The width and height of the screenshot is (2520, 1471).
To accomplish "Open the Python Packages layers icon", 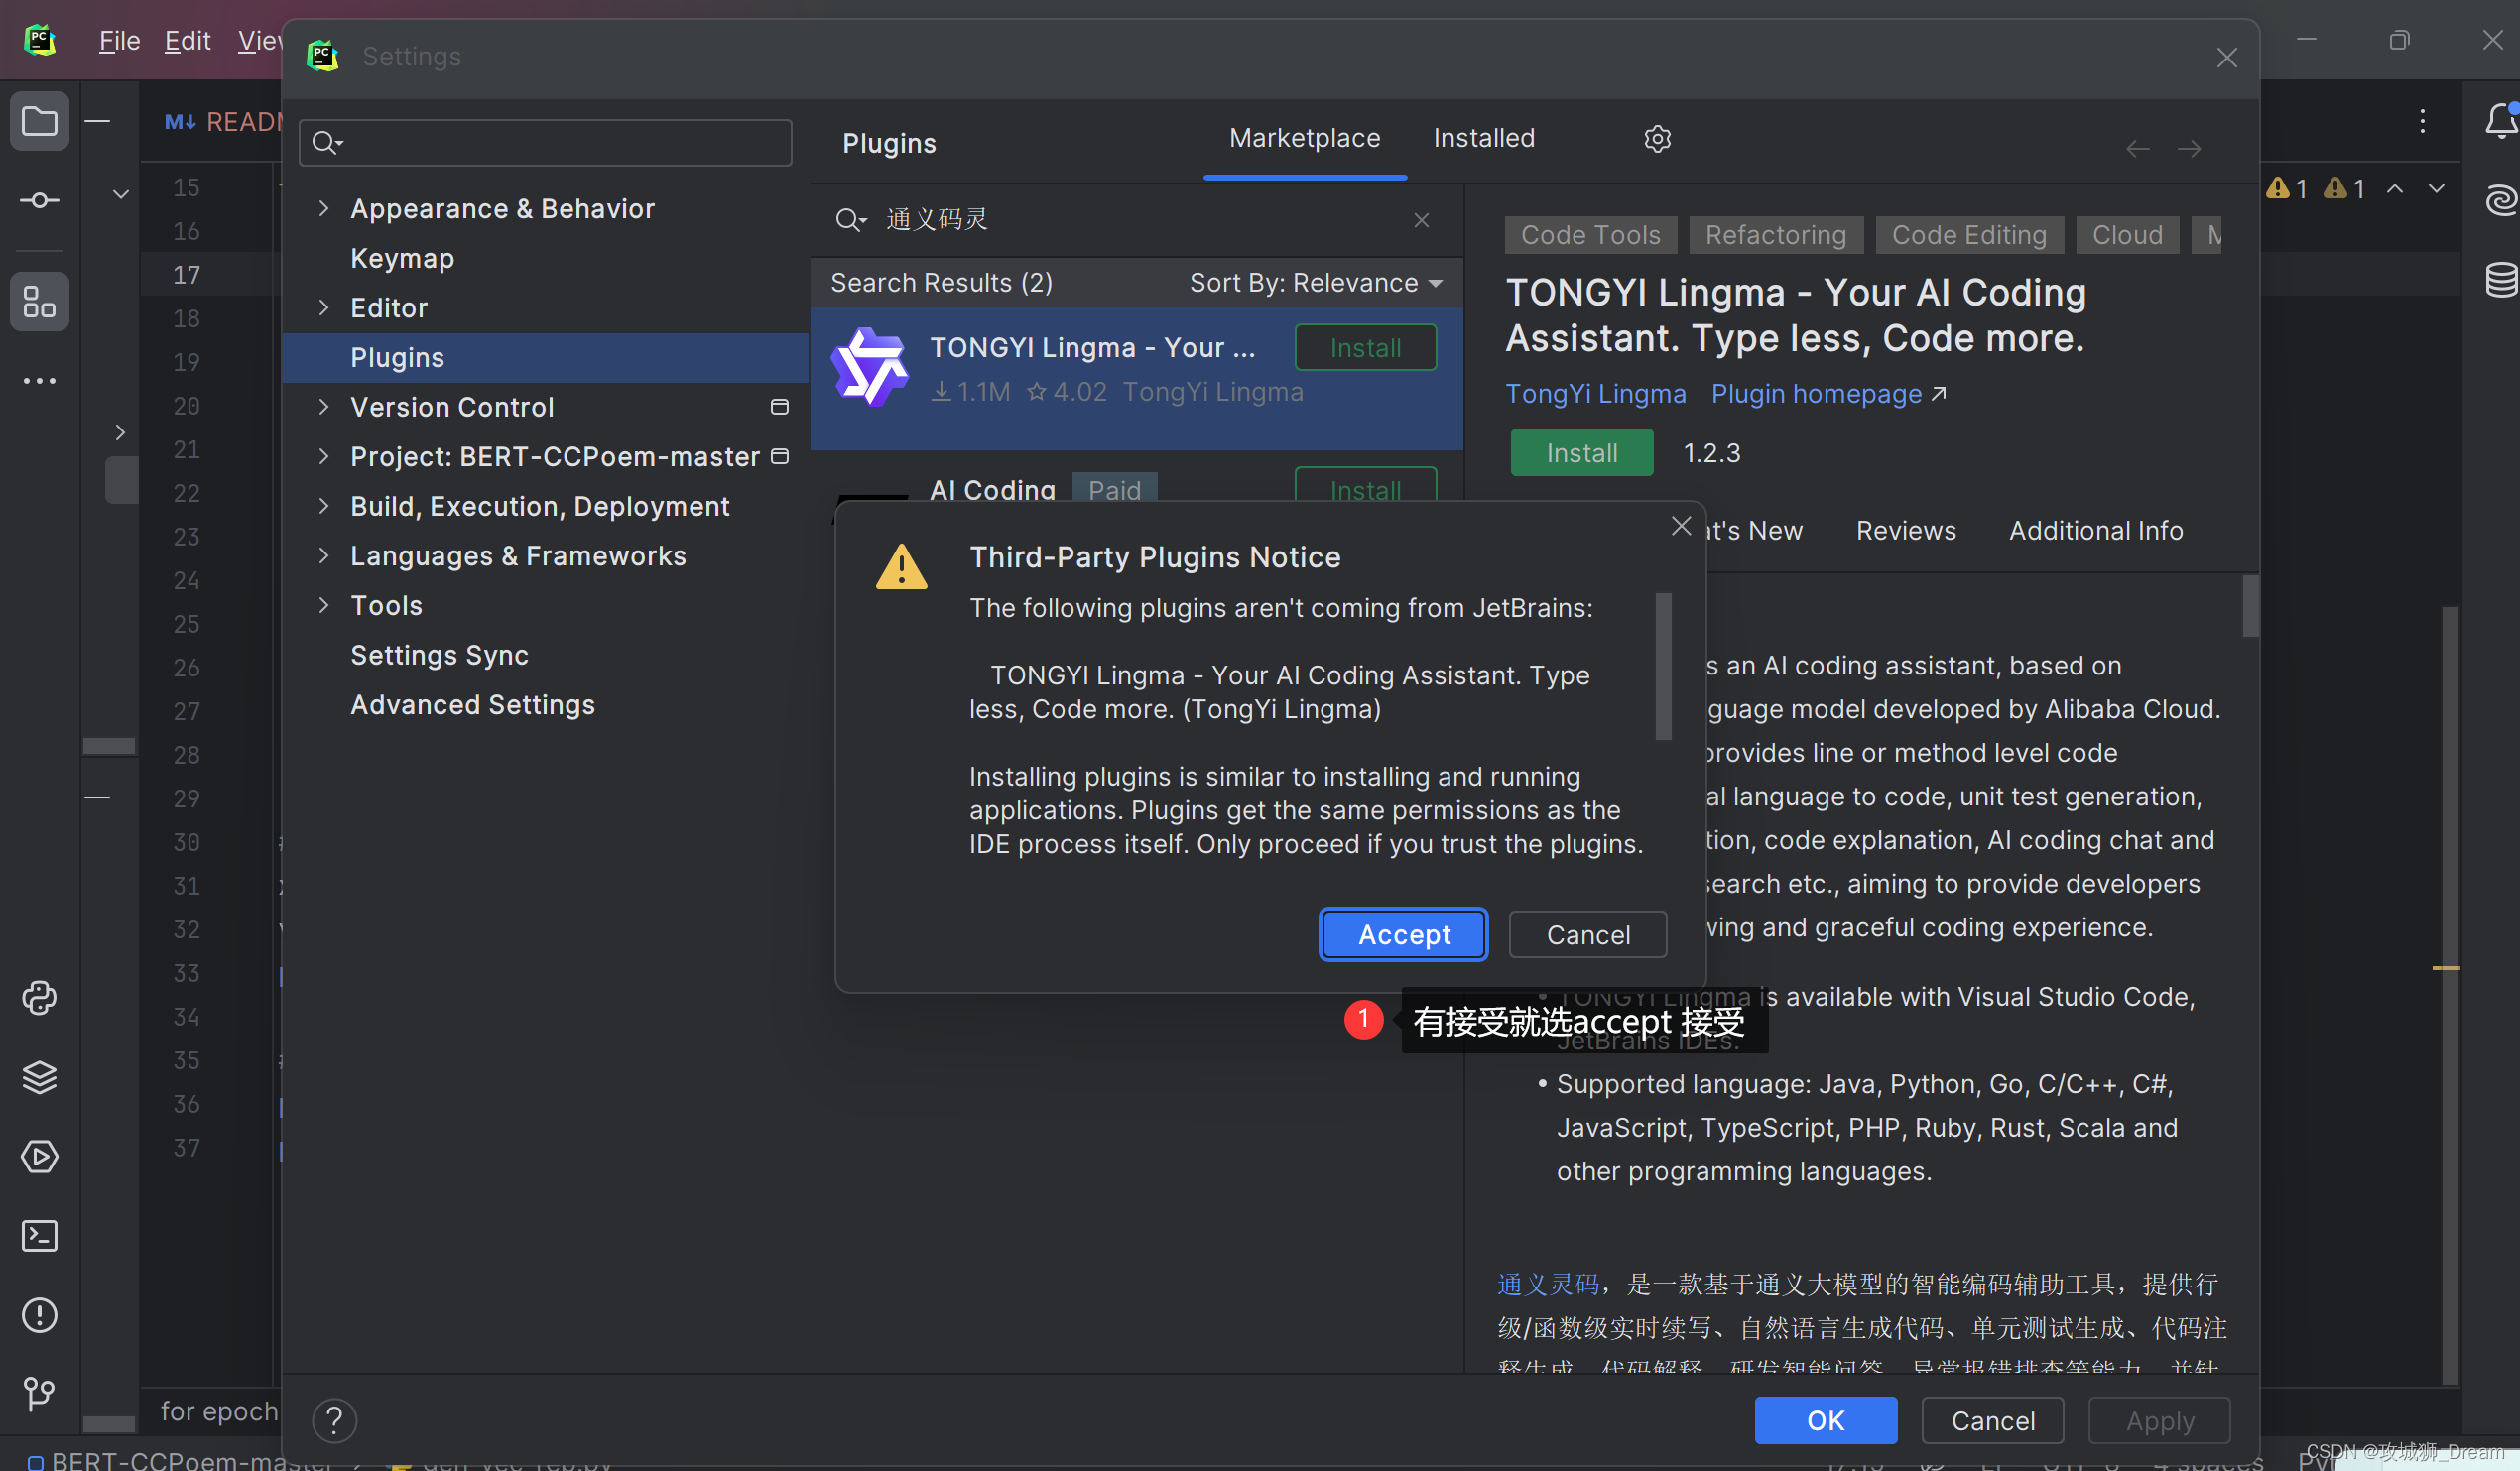I will [39, 1077].
